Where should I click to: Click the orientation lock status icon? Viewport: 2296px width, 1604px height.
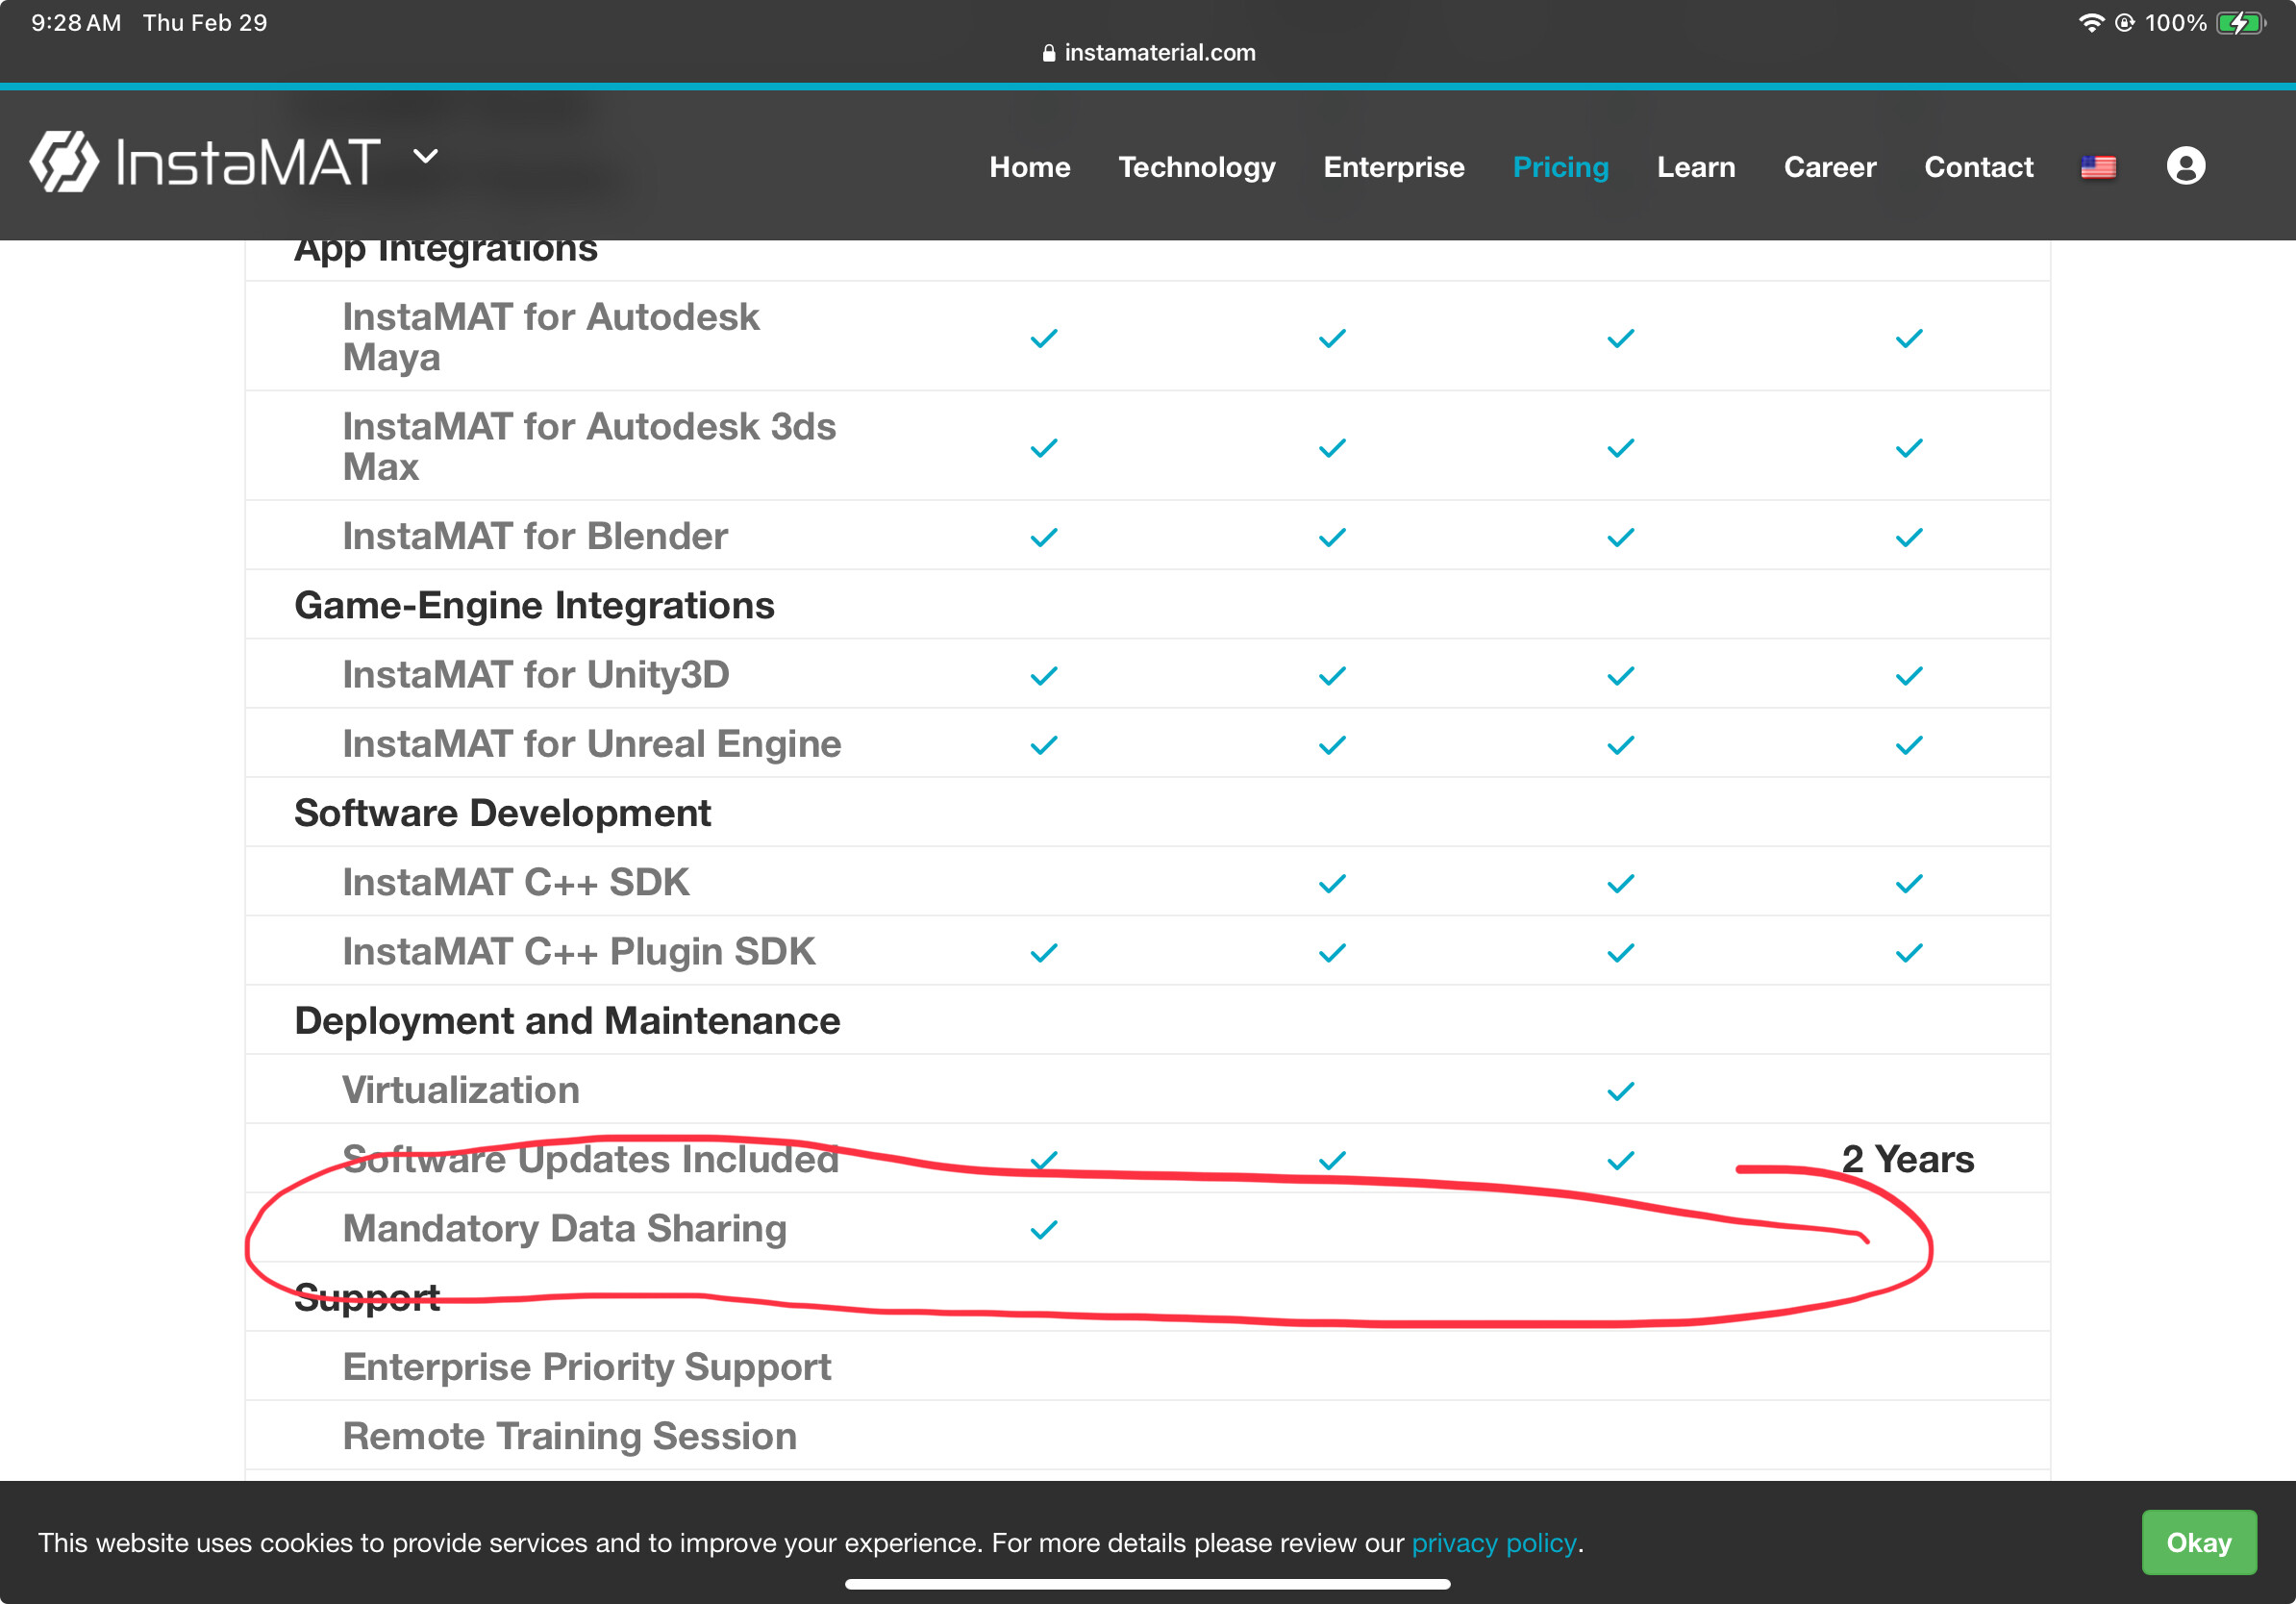(2125, 23)
